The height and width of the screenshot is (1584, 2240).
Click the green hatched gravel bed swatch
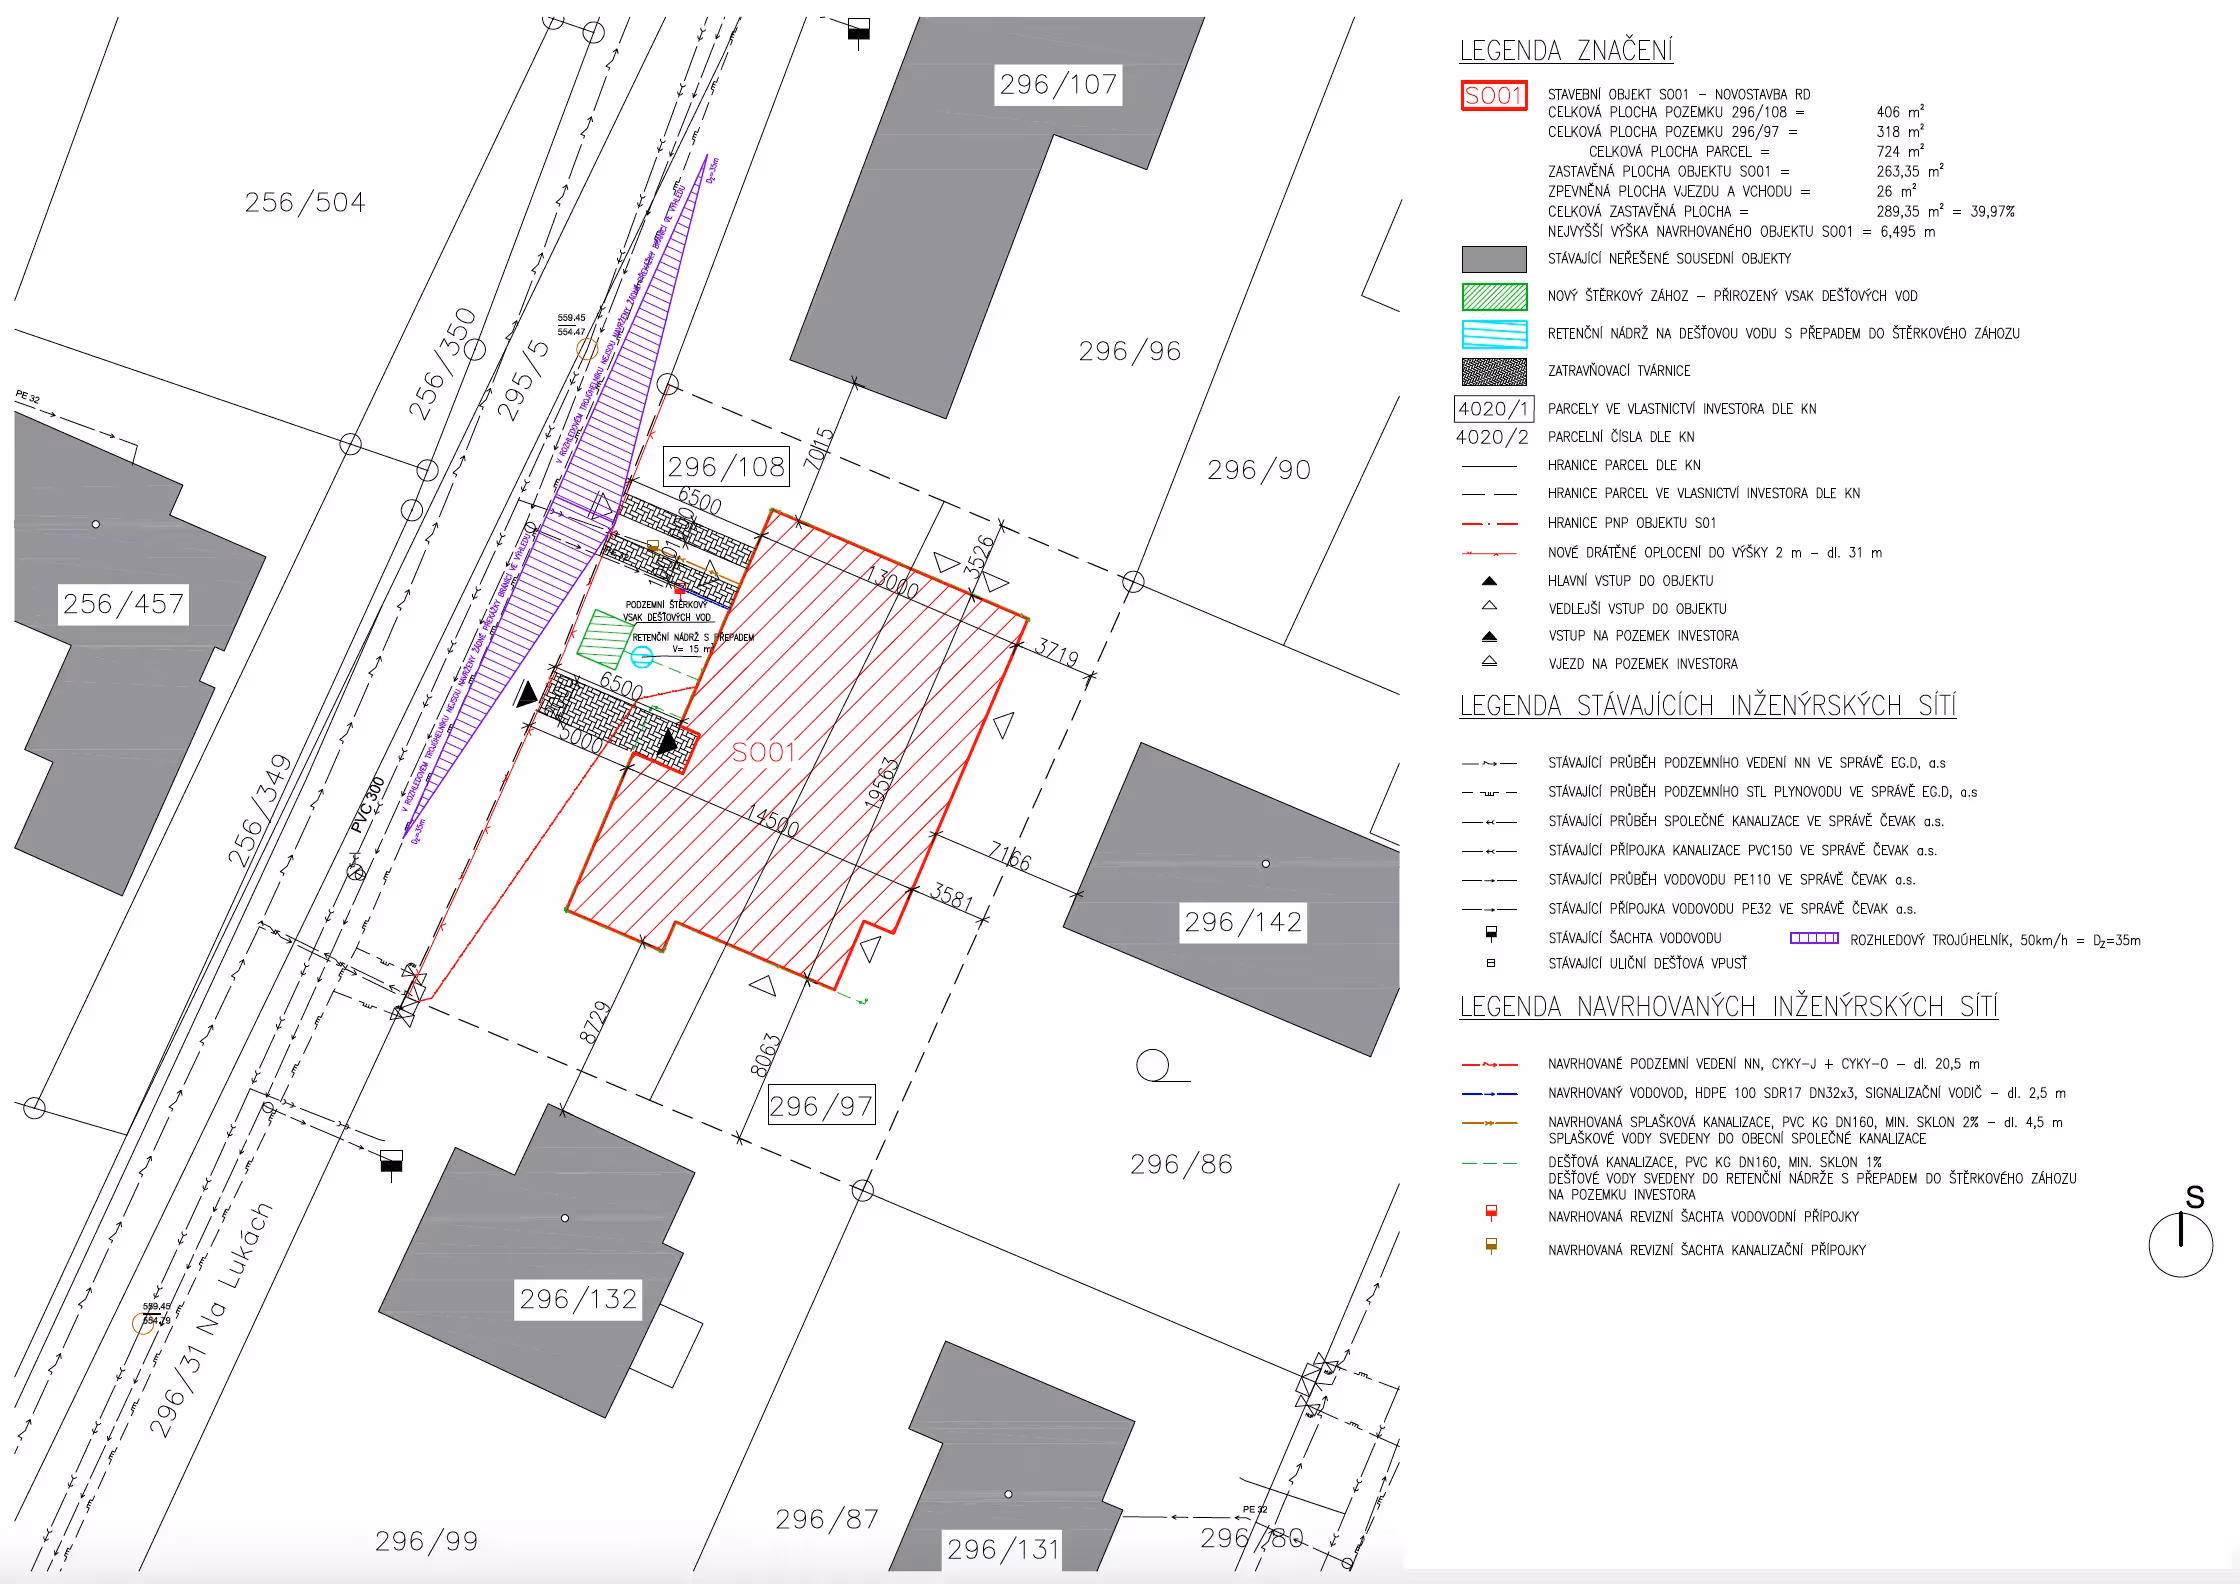click(x=1494, y=297)
